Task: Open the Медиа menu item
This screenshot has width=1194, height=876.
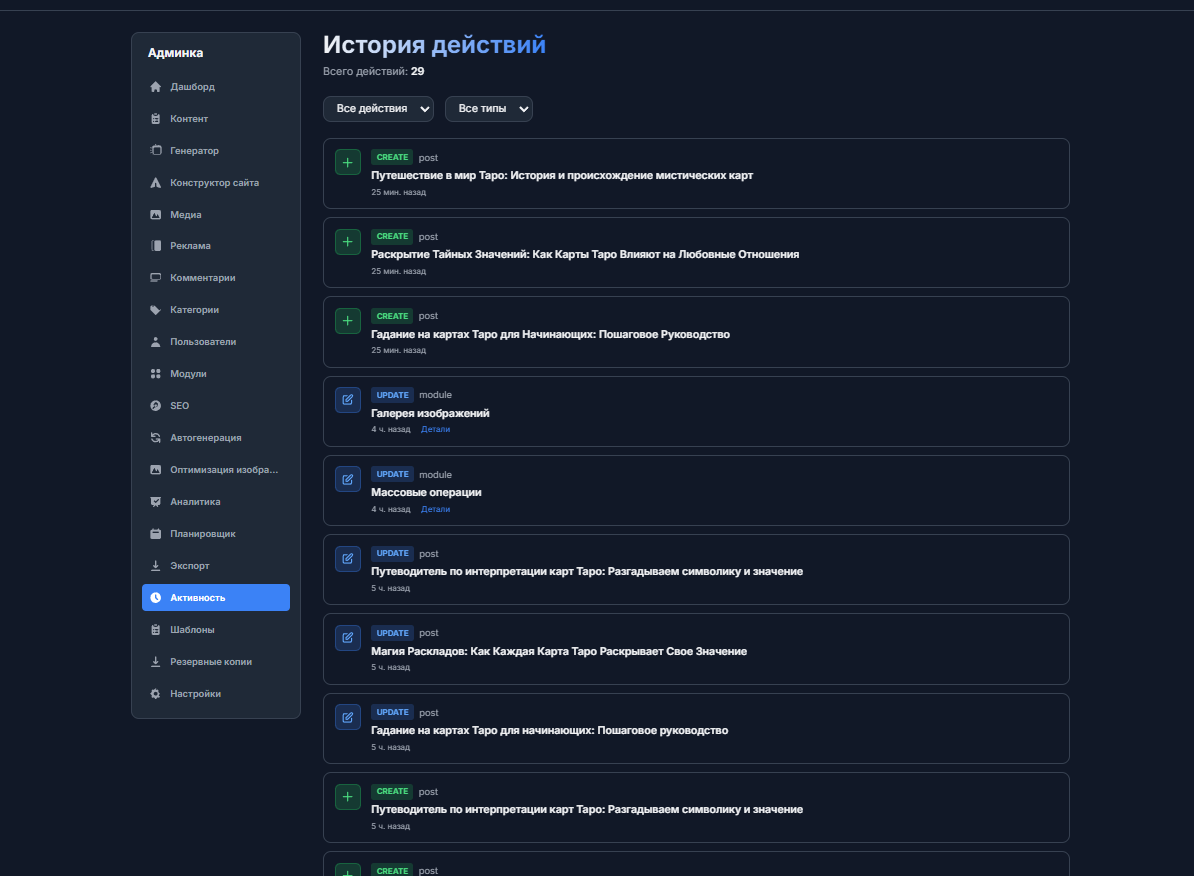Action: click(186, 215)
